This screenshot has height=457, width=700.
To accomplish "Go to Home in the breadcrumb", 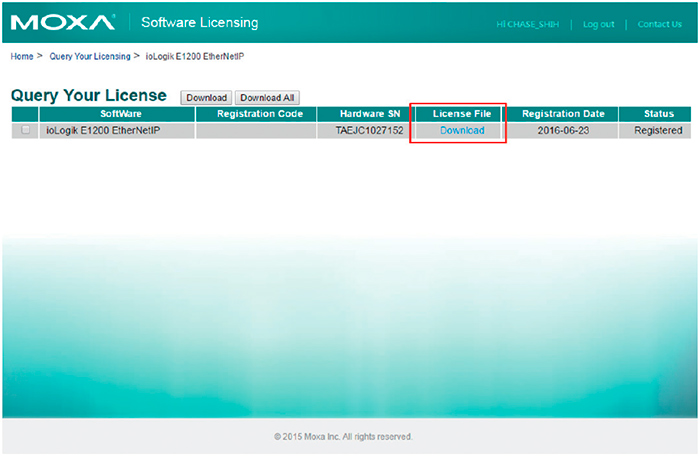I will pos(22,56).
